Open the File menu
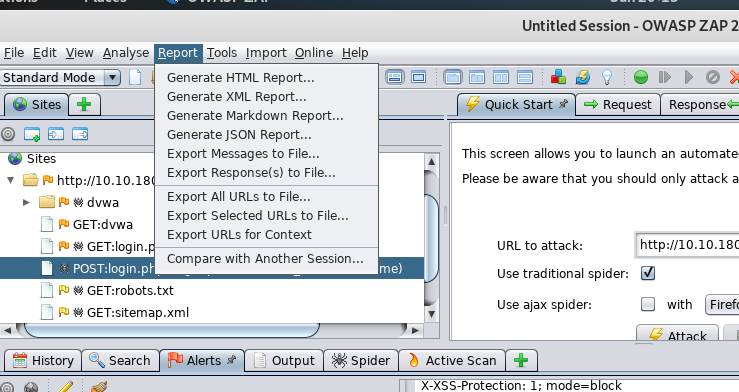This screenshot has width=739, height=392. [x=14, y=53]
